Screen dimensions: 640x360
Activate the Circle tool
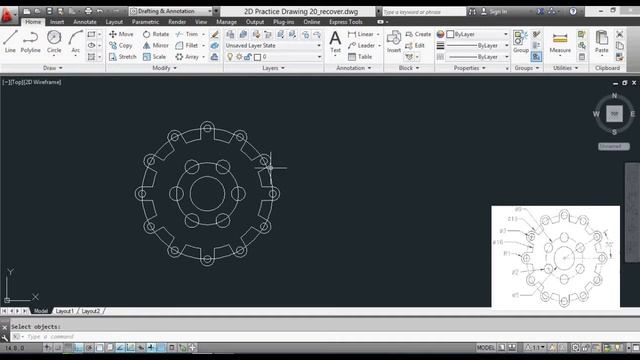click(54, 42)
